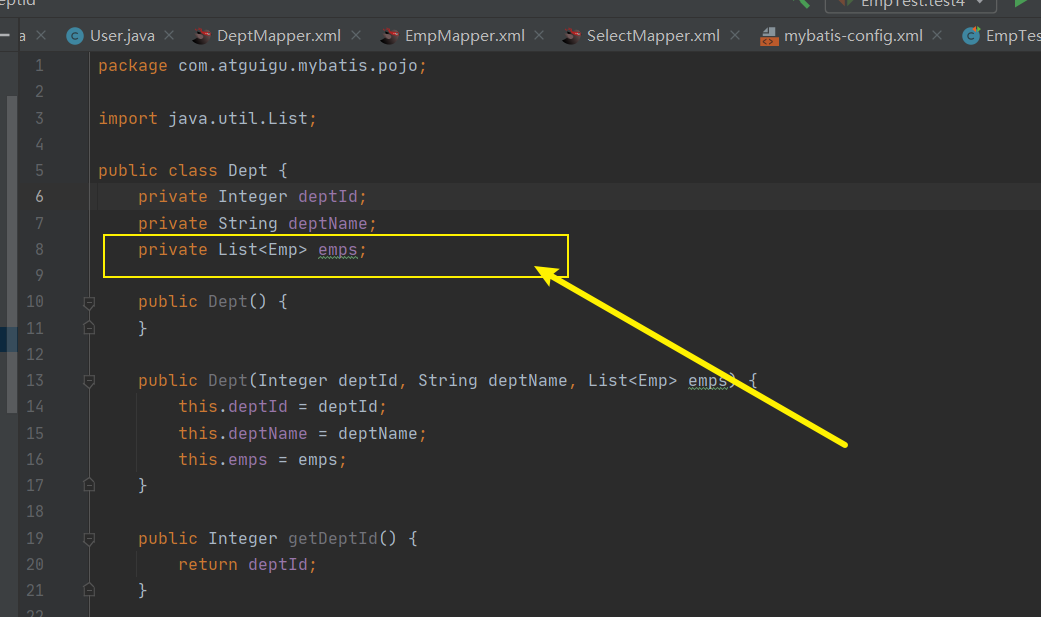Close the DeptMapper.xml tab
The width and height of the screenshot is (1041, 617).
pyautogui.click(x=357, y=35)
